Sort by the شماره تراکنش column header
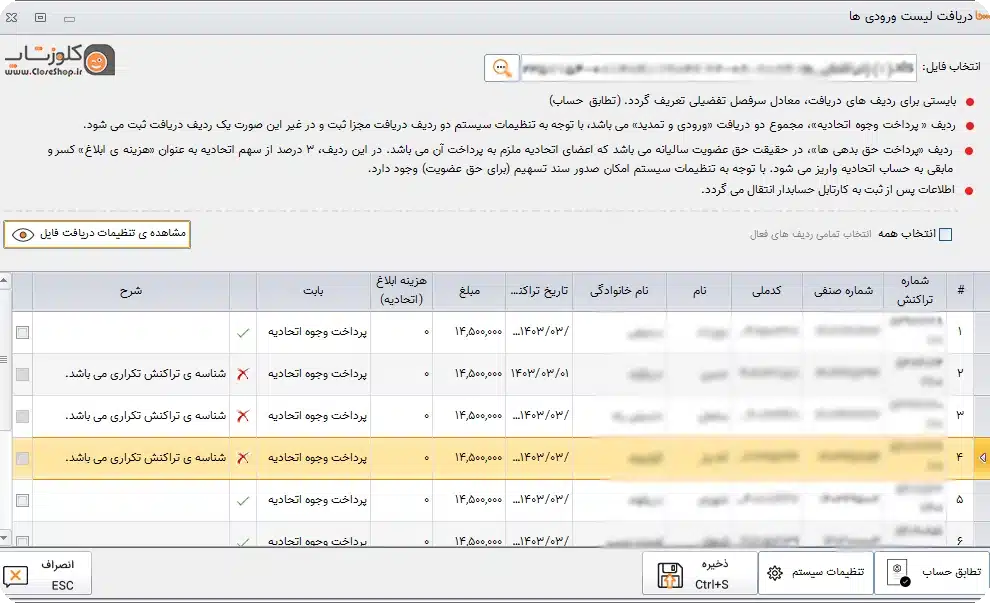 pos(915,290)
